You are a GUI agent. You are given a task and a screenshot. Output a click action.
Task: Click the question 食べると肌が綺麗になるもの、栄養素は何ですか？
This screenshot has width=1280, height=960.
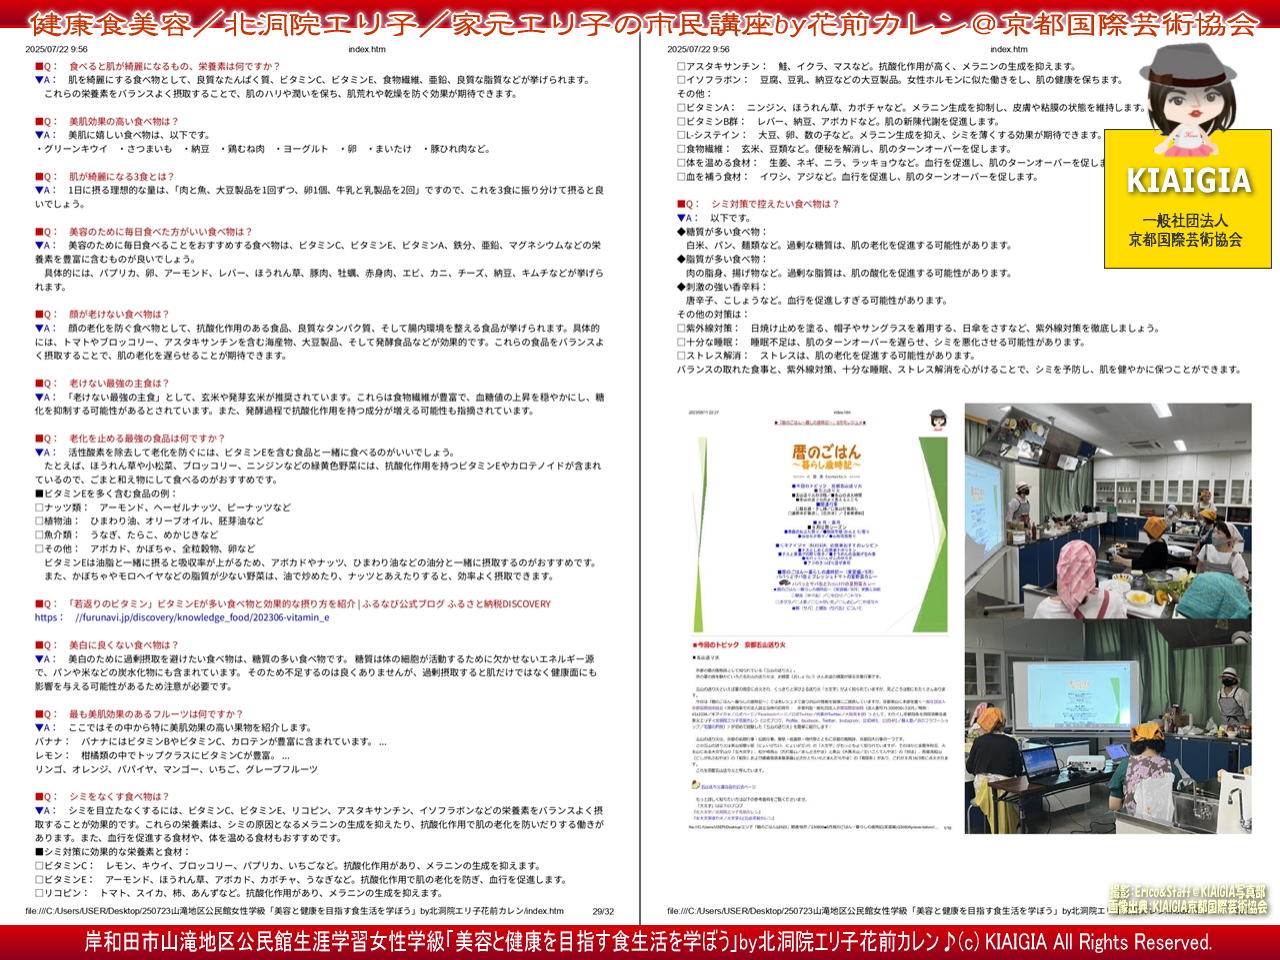(158, 66)
